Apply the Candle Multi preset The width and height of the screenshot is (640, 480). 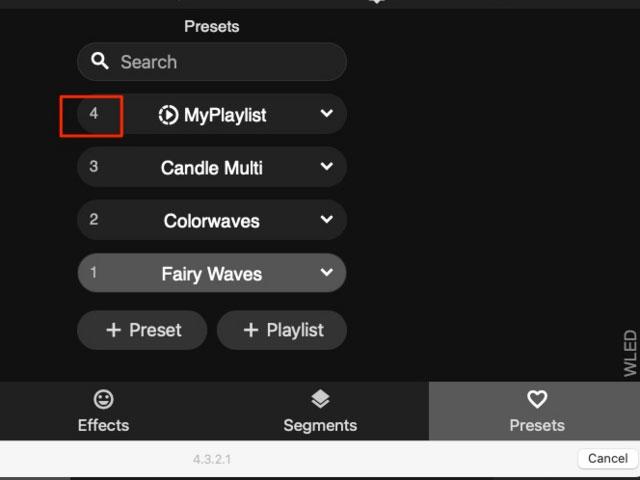tap(212, 168)
